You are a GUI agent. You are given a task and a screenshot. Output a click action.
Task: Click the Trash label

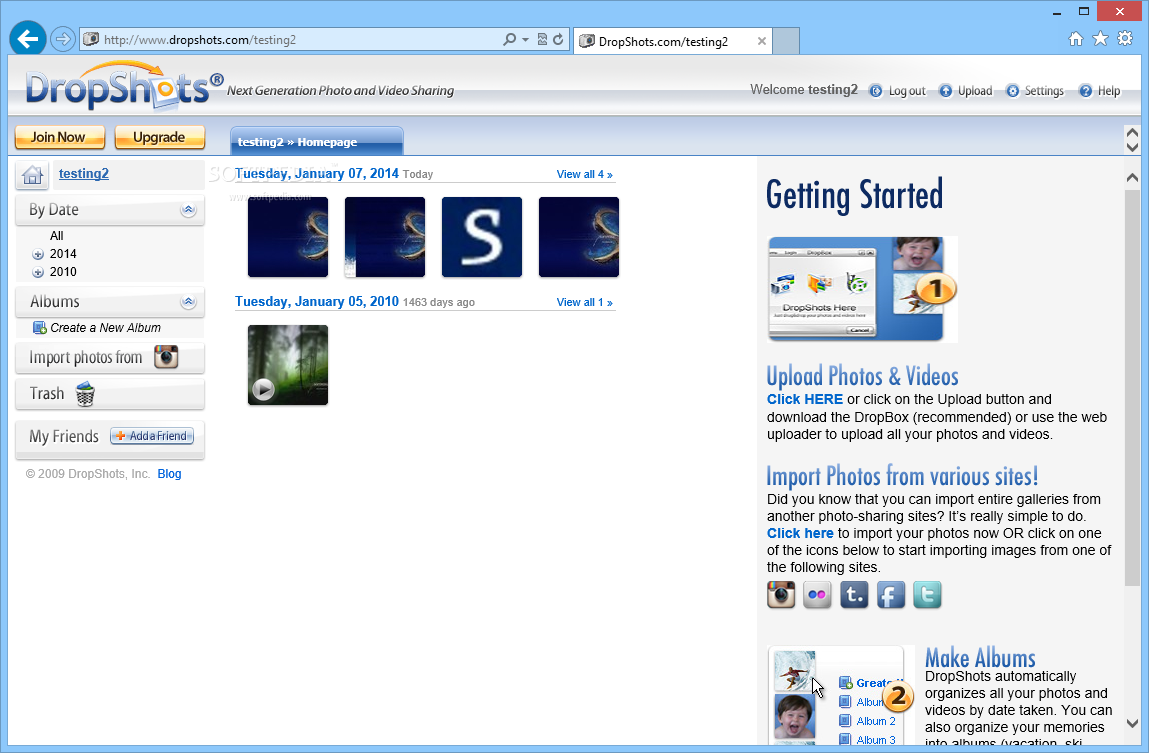pos(47,393)
